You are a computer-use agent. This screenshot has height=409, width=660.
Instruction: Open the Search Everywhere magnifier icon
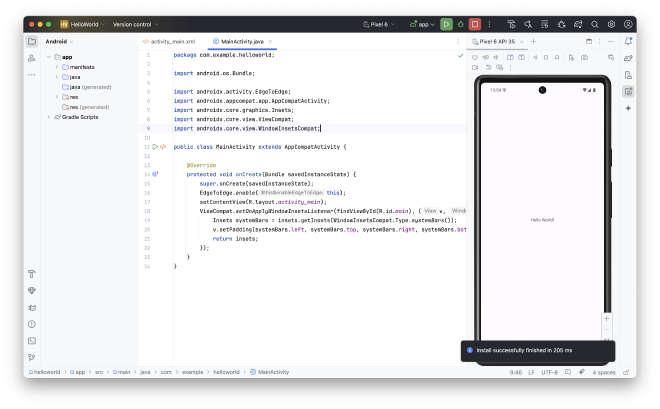pos(595,24)
